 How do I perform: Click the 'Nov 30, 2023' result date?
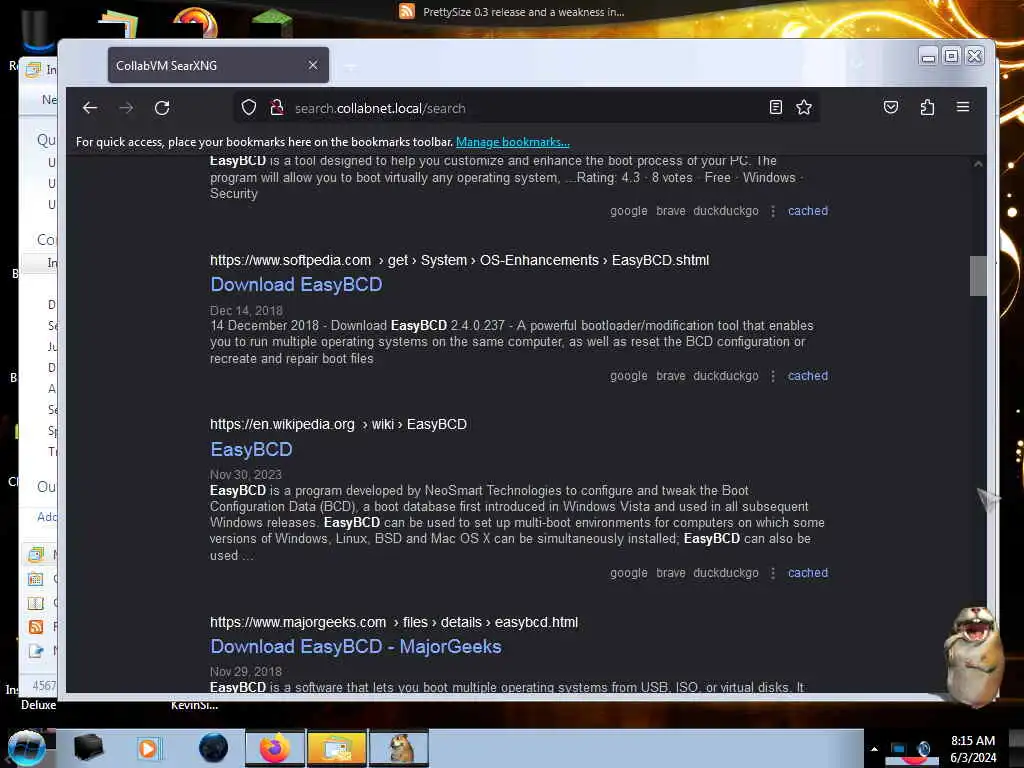[246, 474]
